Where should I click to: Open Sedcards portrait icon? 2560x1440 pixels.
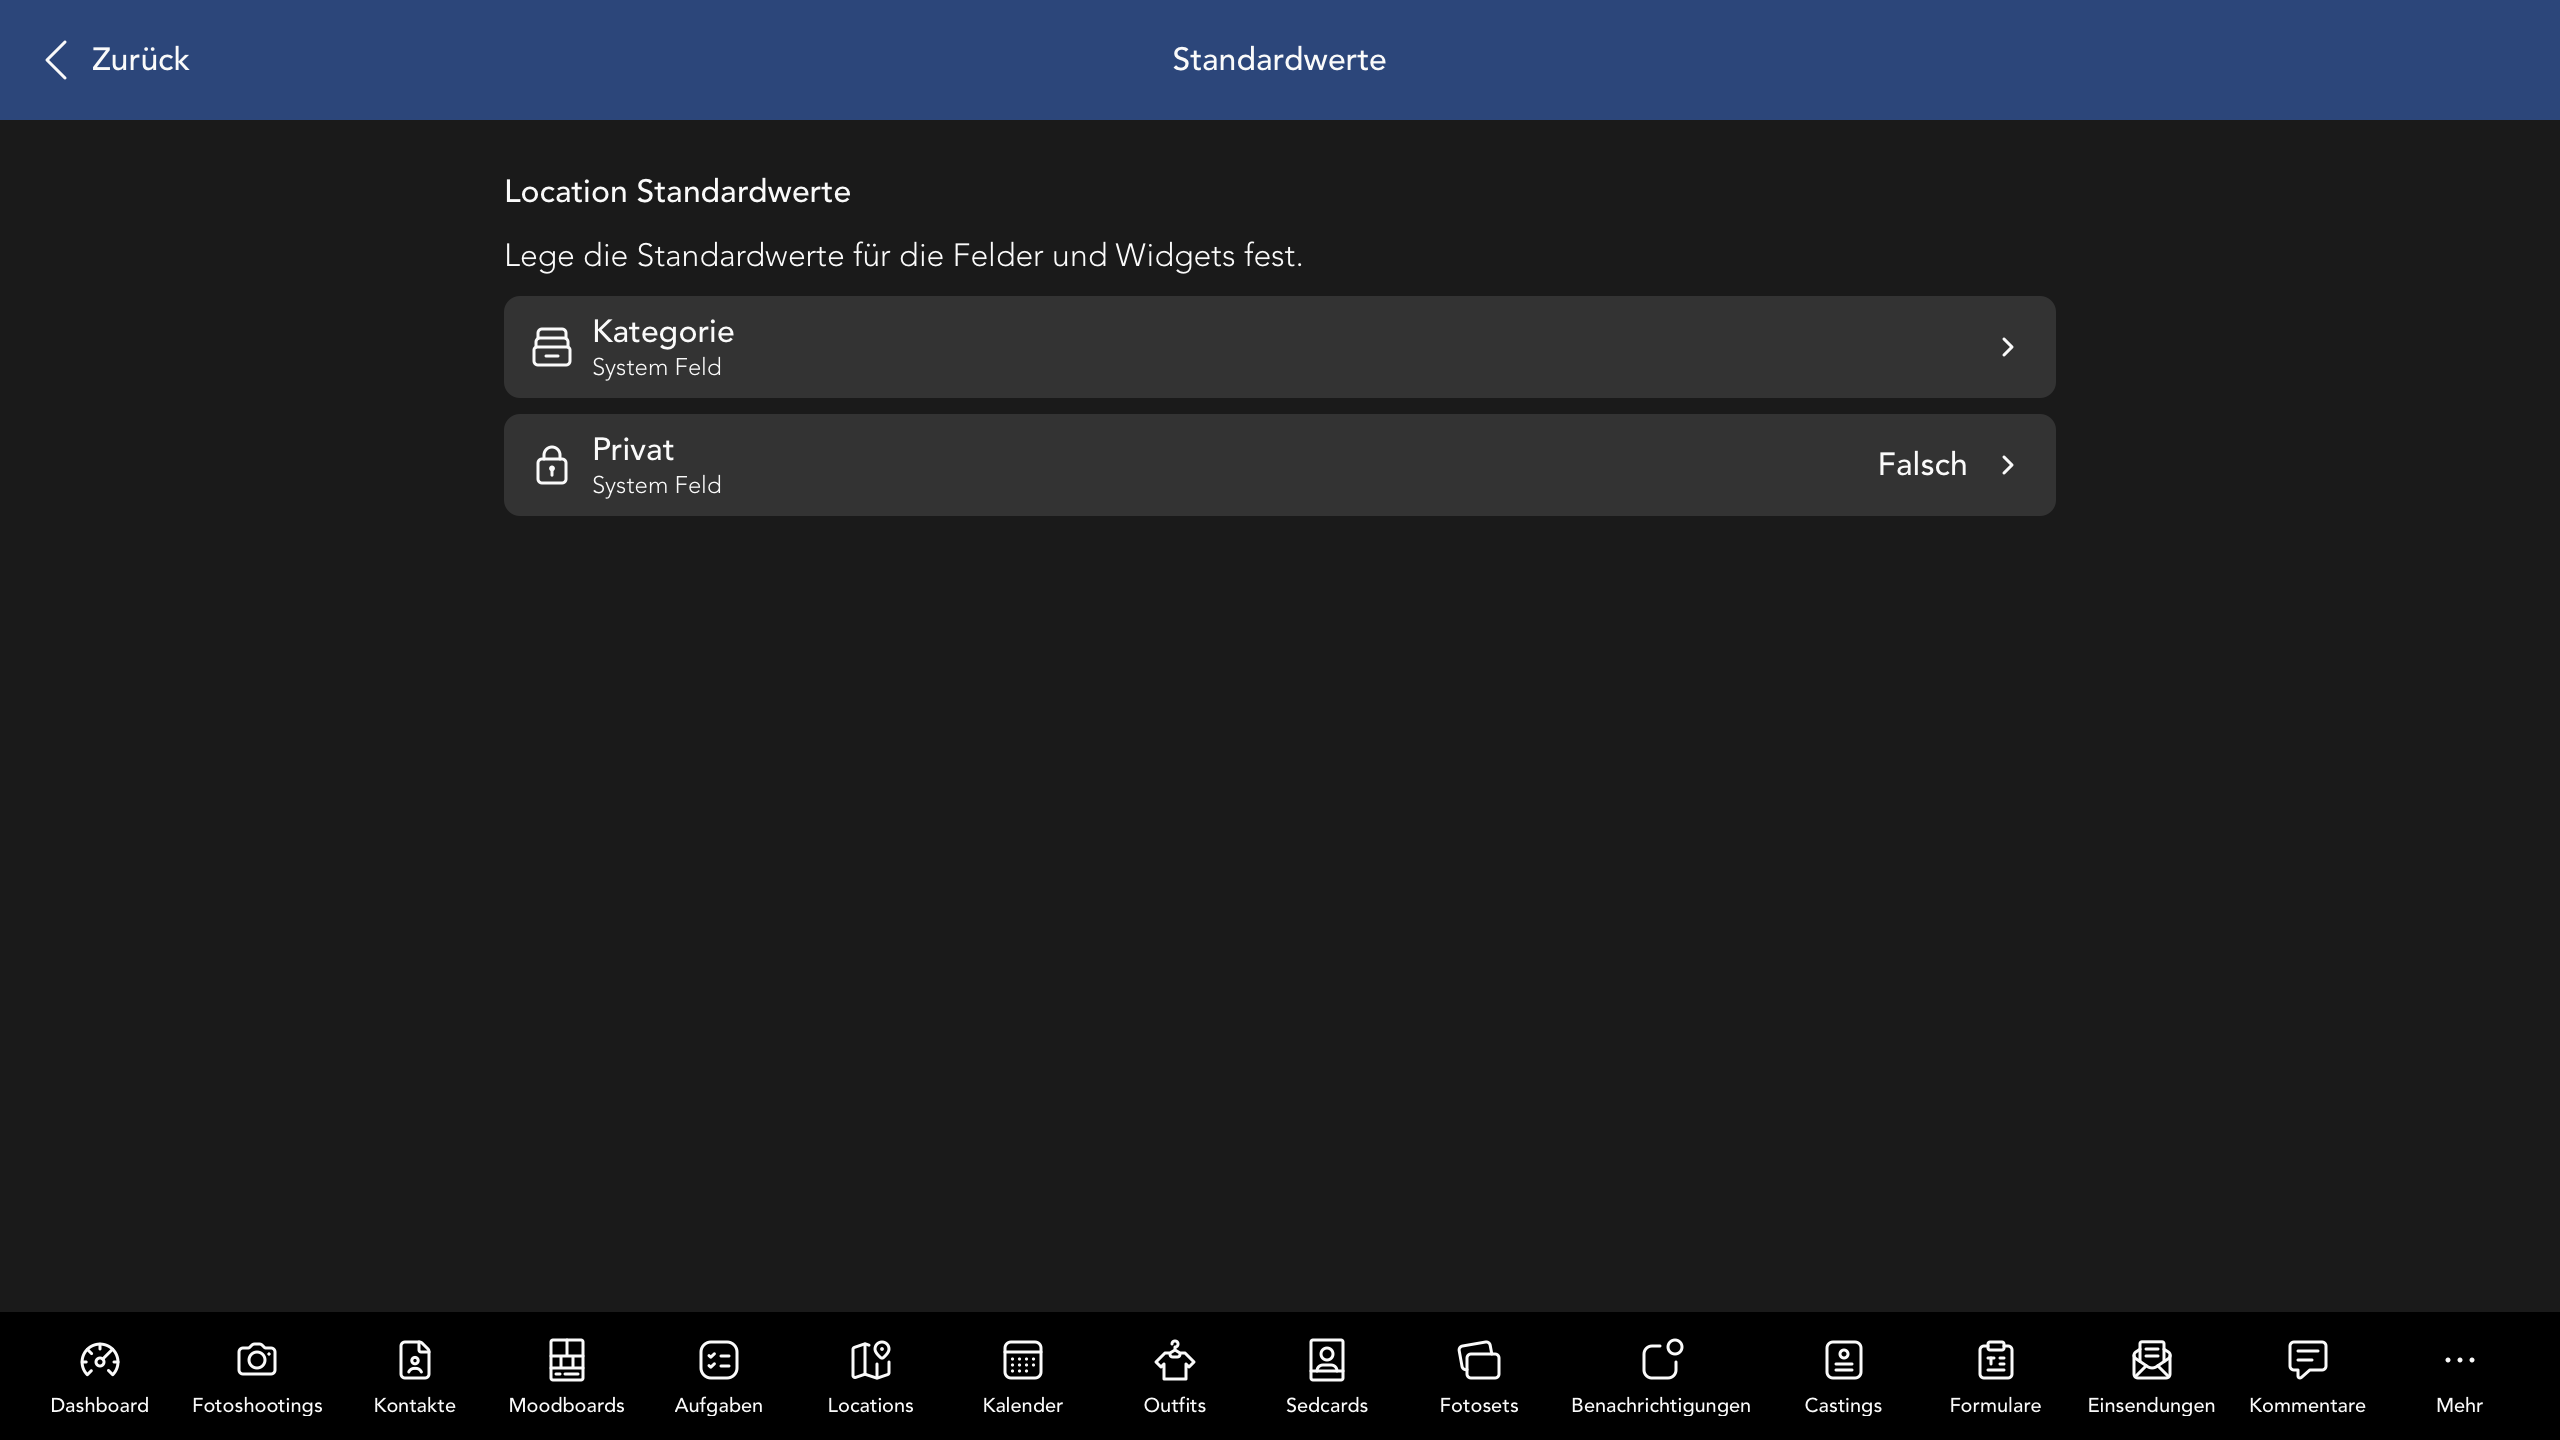tap(1327, 1360)
